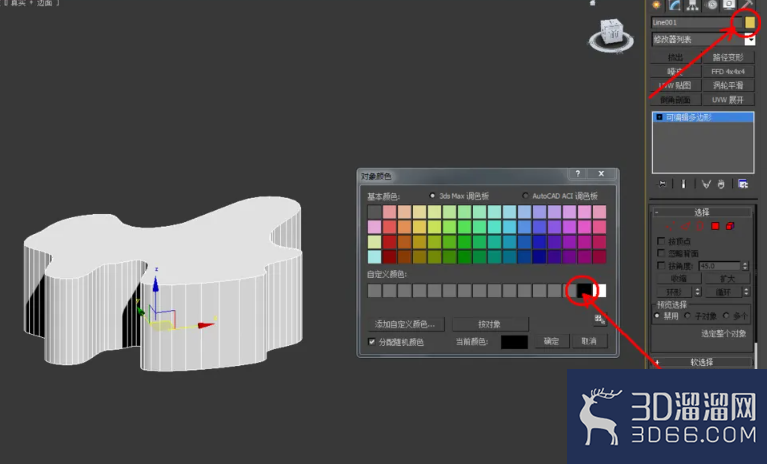Click the 环形 spinner arrows
Image resolution: width=767 pixels, height=464 pixels.
(698, 292)
